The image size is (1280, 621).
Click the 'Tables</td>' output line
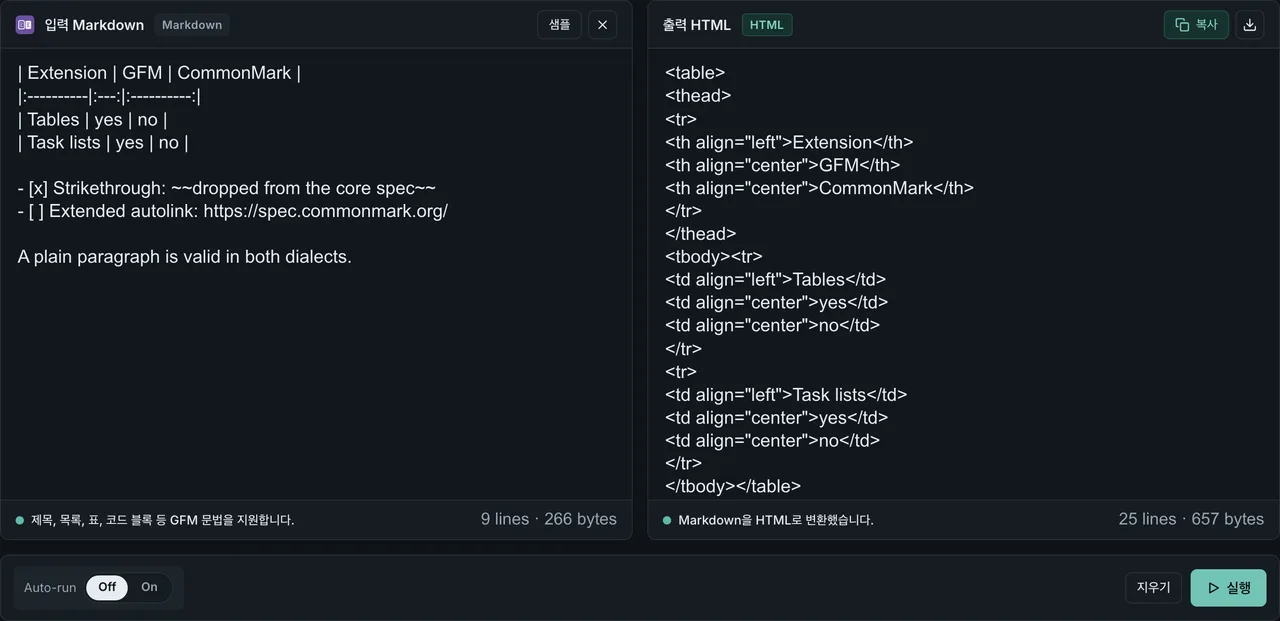point(776,280)
